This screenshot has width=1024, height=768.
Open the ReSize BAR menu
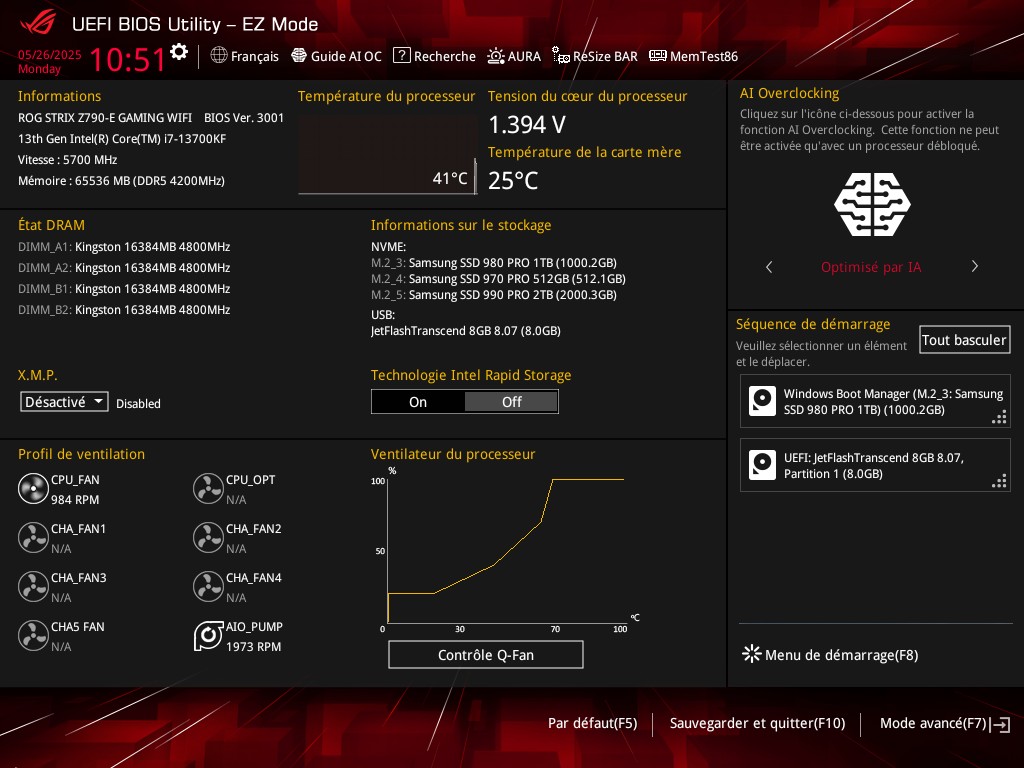click(595, 56)
